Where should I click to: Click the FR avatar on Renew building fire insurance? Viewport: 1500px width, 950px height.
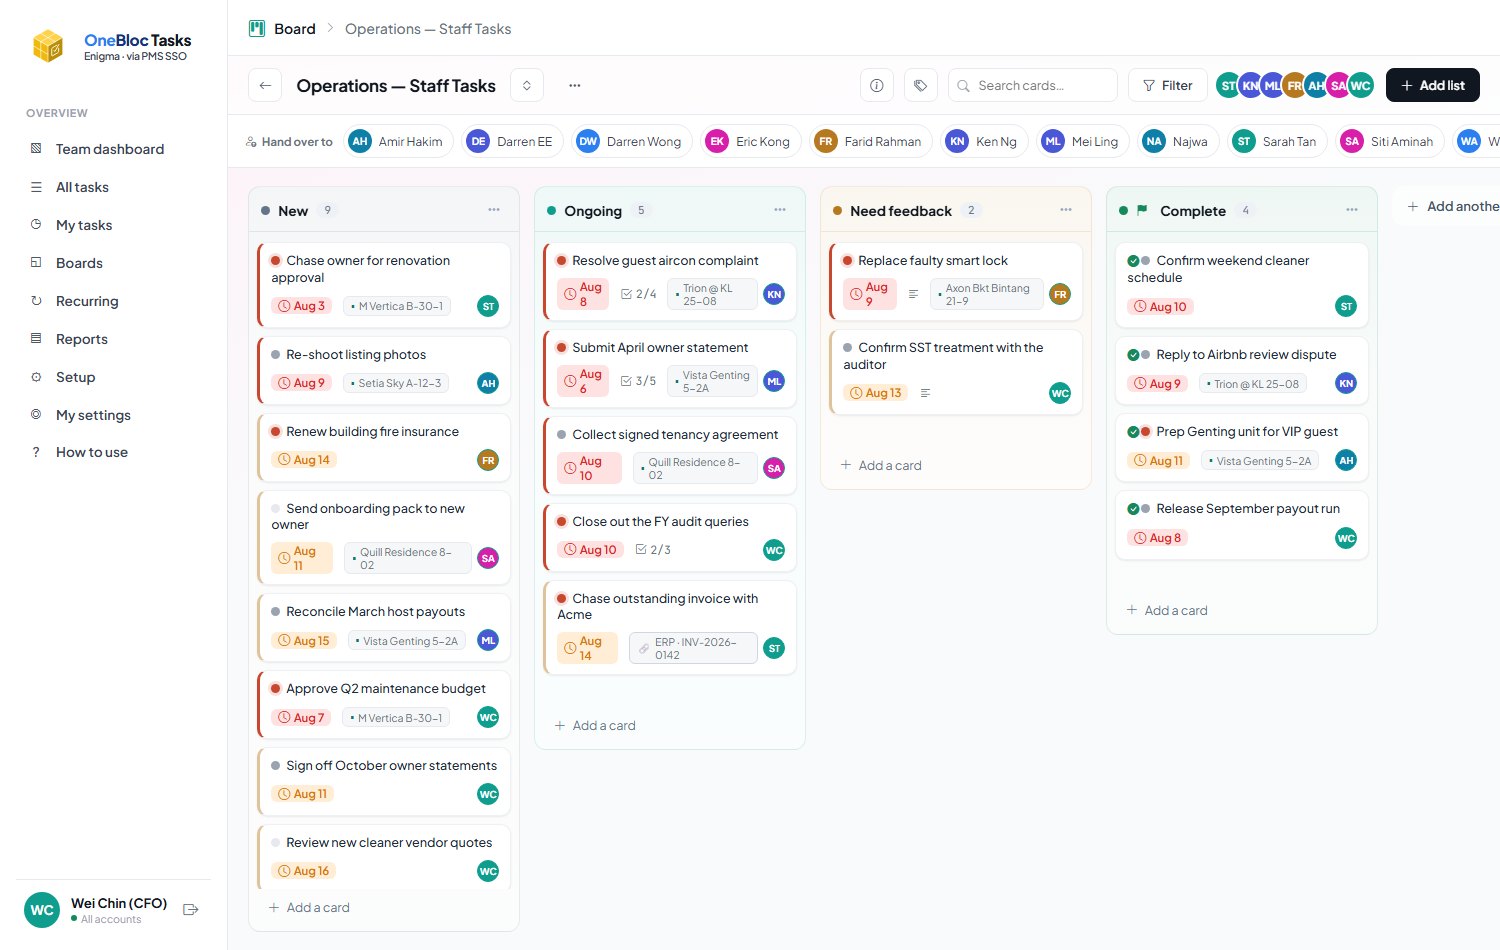(488, 460)
